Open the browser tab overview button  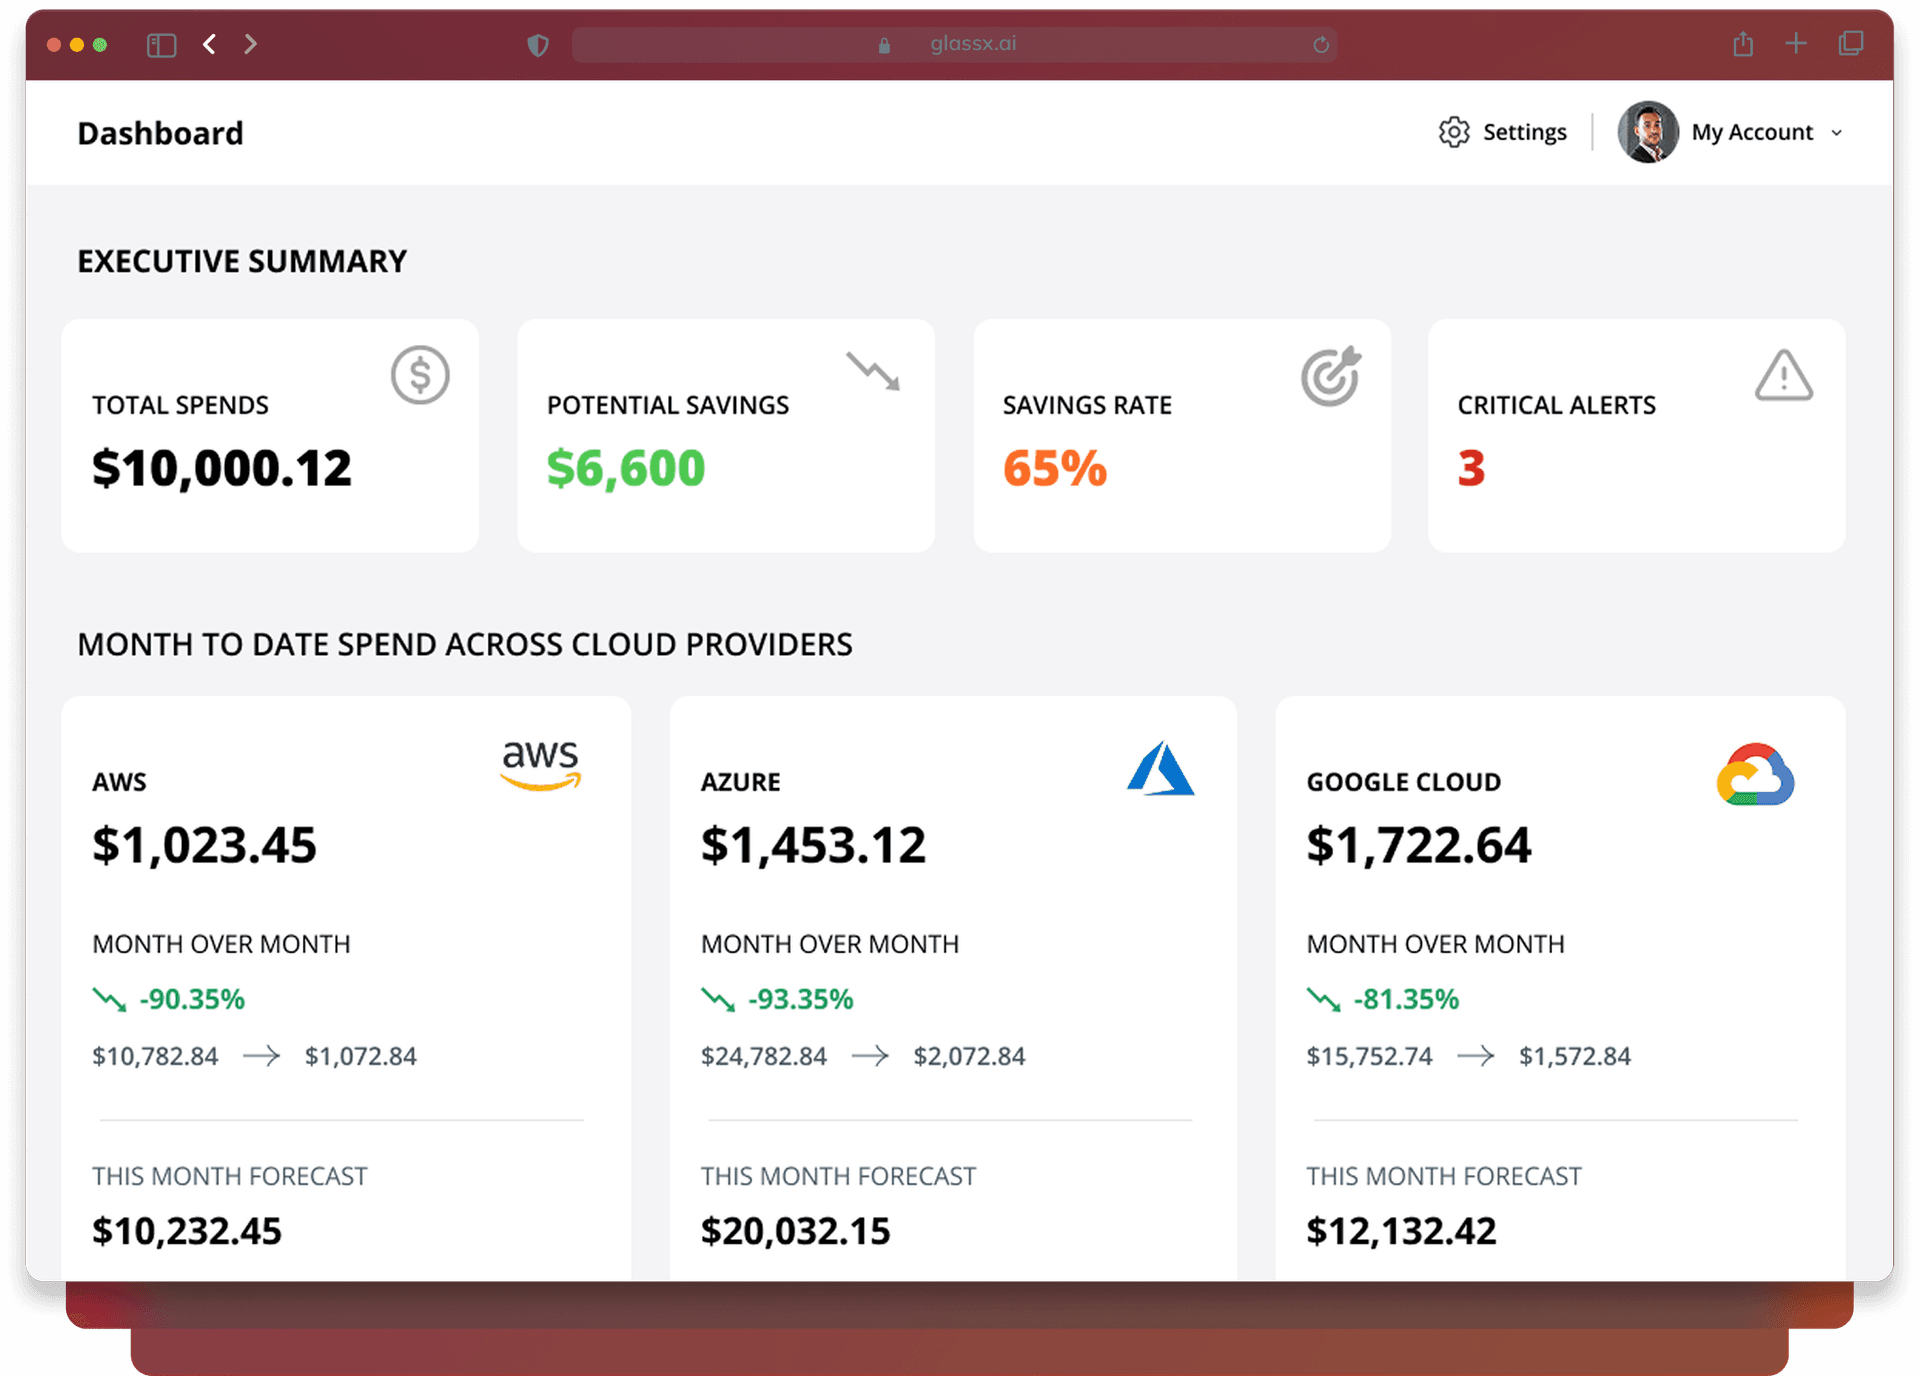point(1851,44)
